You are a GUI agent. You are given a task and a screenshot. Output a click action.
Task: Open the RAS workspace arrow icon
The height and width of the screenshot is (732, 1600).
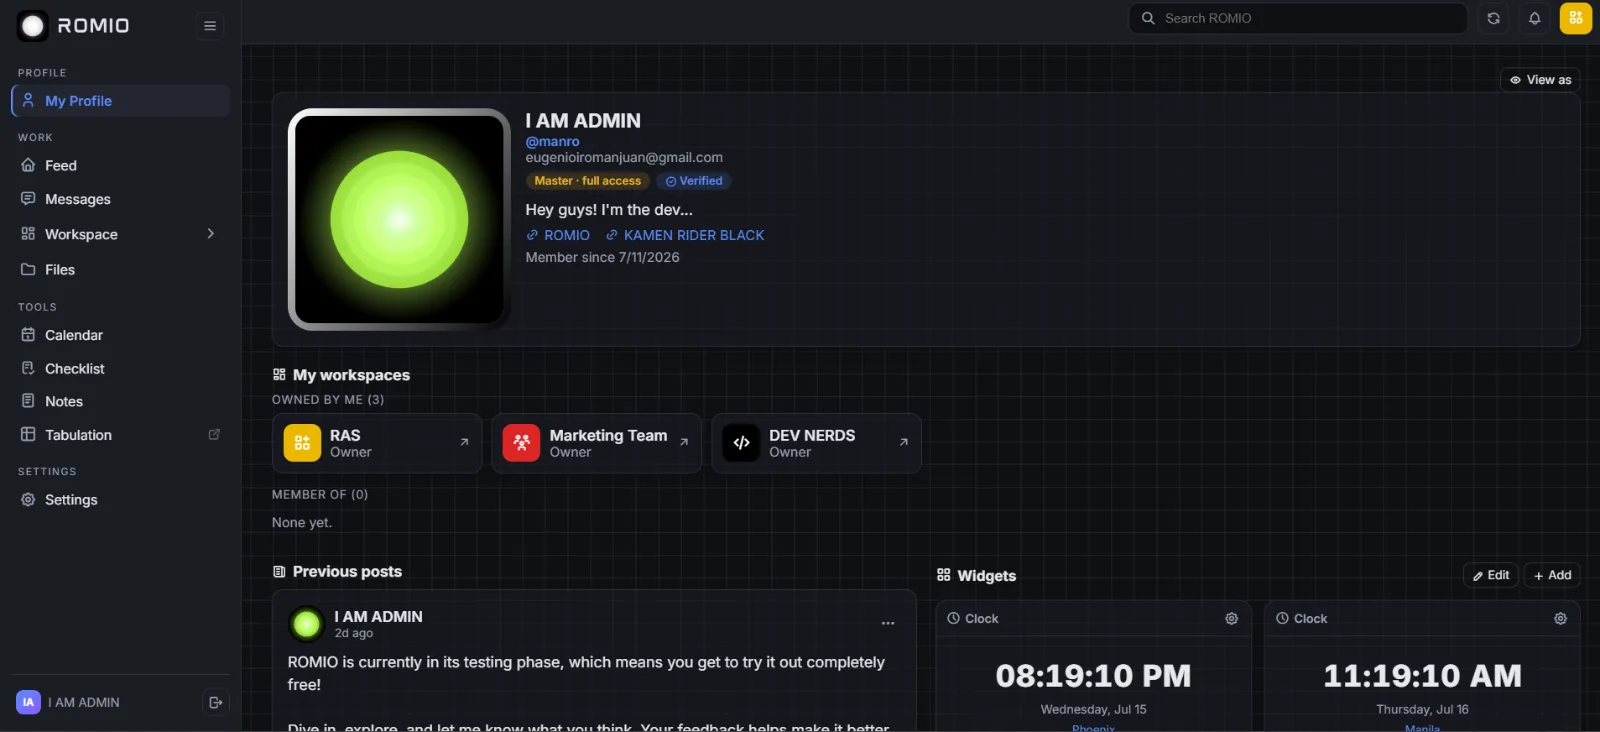coord(464,442)
